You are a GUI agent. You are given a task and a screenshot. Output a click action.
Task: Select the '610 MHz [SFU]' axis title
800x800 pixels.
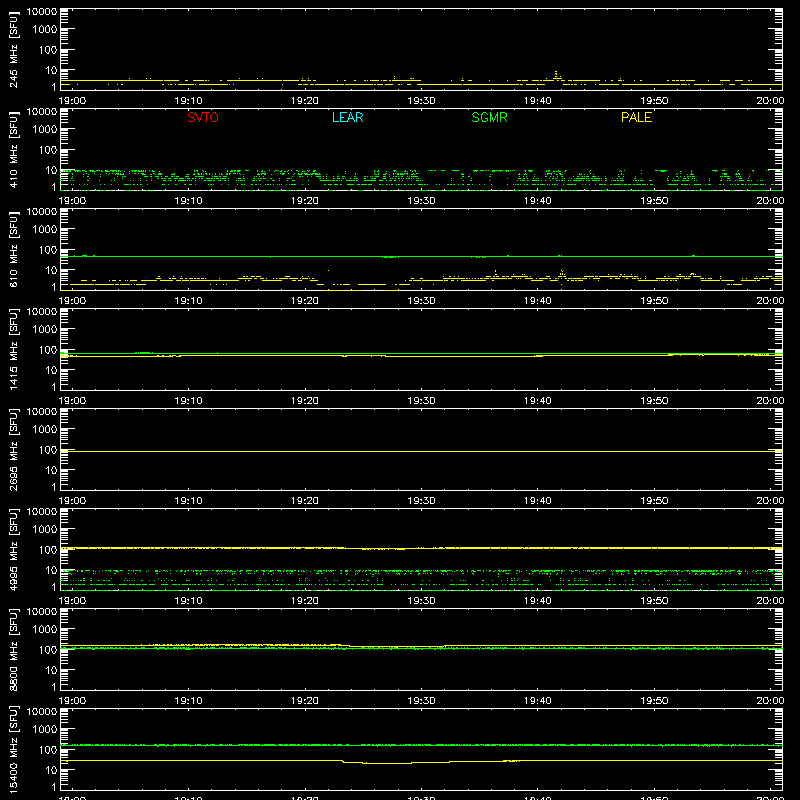[x=14, y=249]
